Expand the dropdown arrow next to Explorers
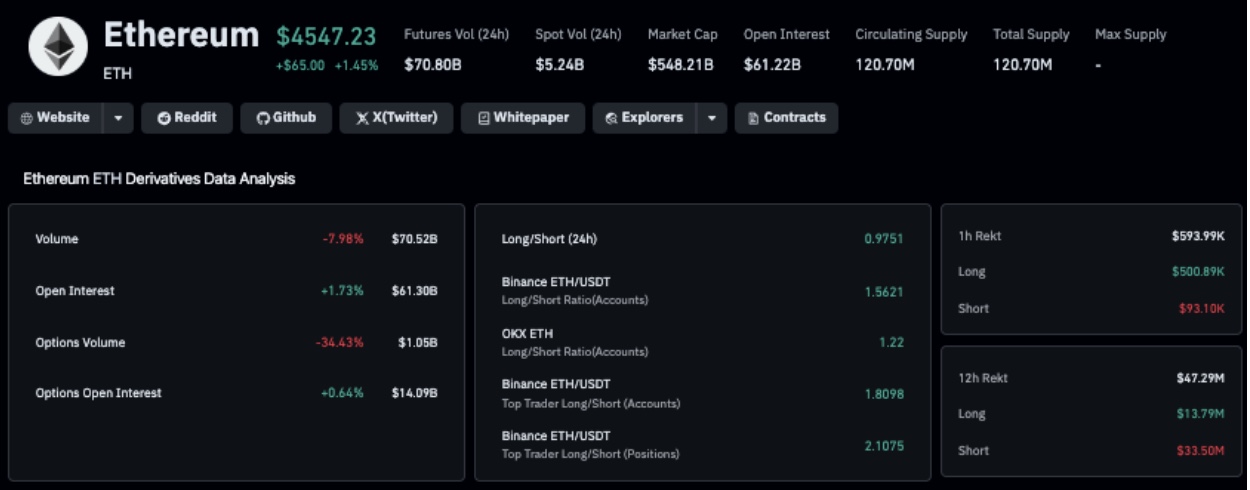The height and width of the screenshot is (490, 1250). (711, 118)
